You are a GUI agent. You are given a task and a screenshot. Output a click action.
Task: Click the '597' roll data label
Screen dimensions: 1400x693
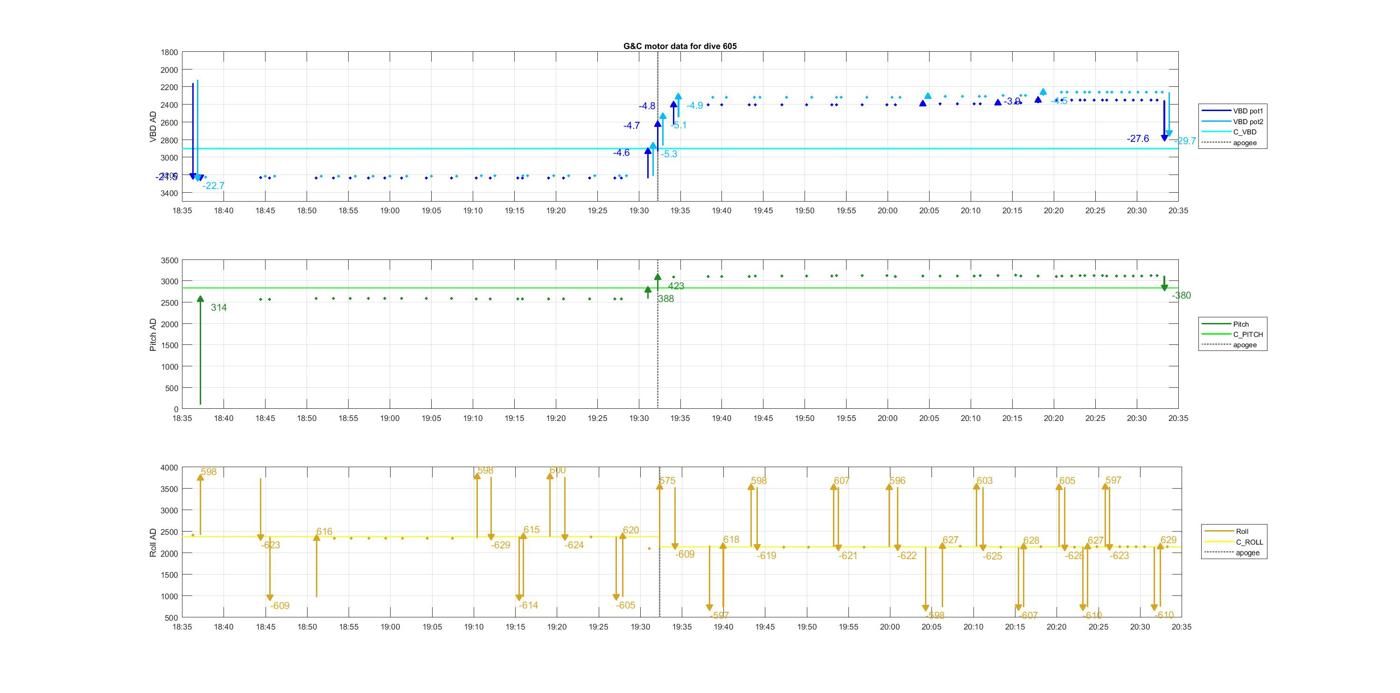click(x=1113, y=481)
